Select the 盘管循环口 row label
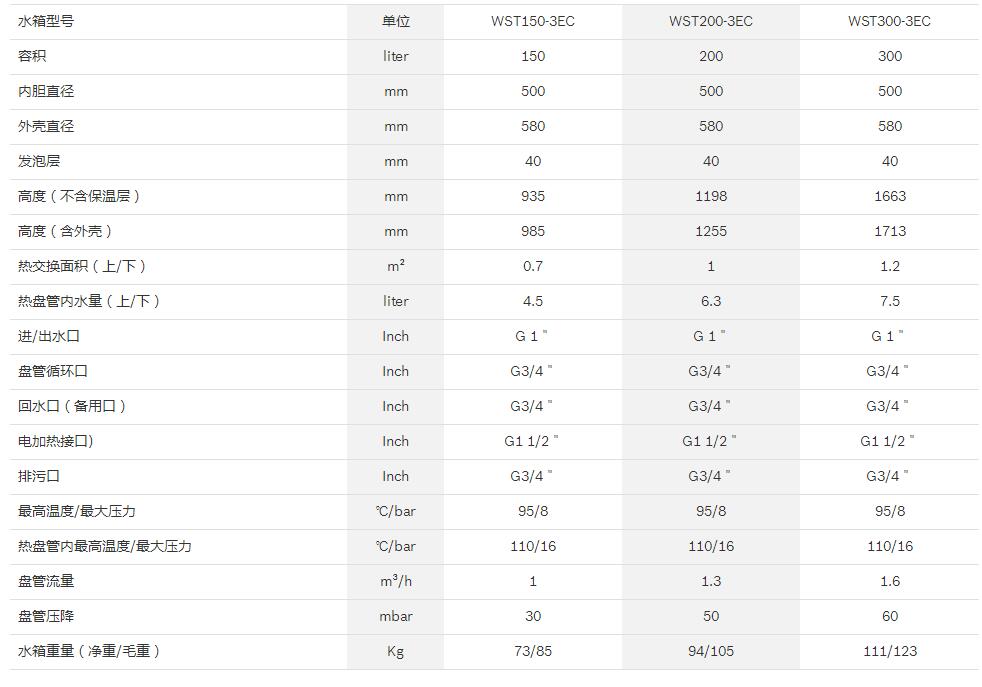The width and height of the screenshot is (982, 687). click(53, 371)
